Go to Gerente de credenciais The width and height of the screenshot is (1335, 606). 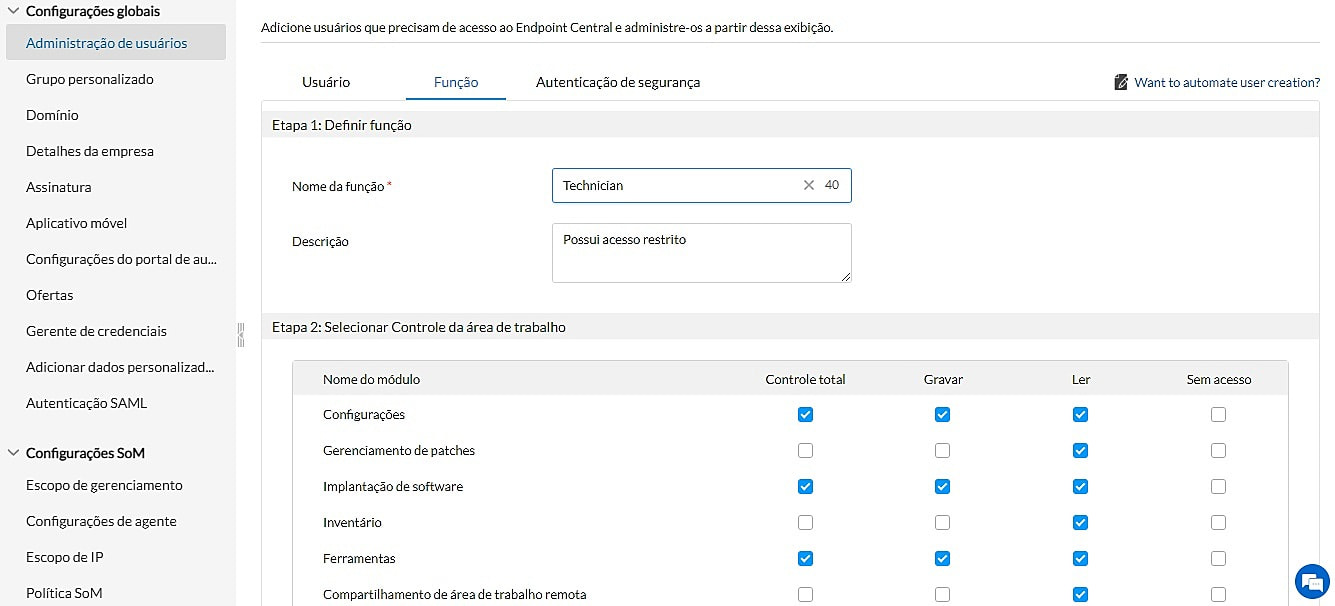click(x=96, y=331)
